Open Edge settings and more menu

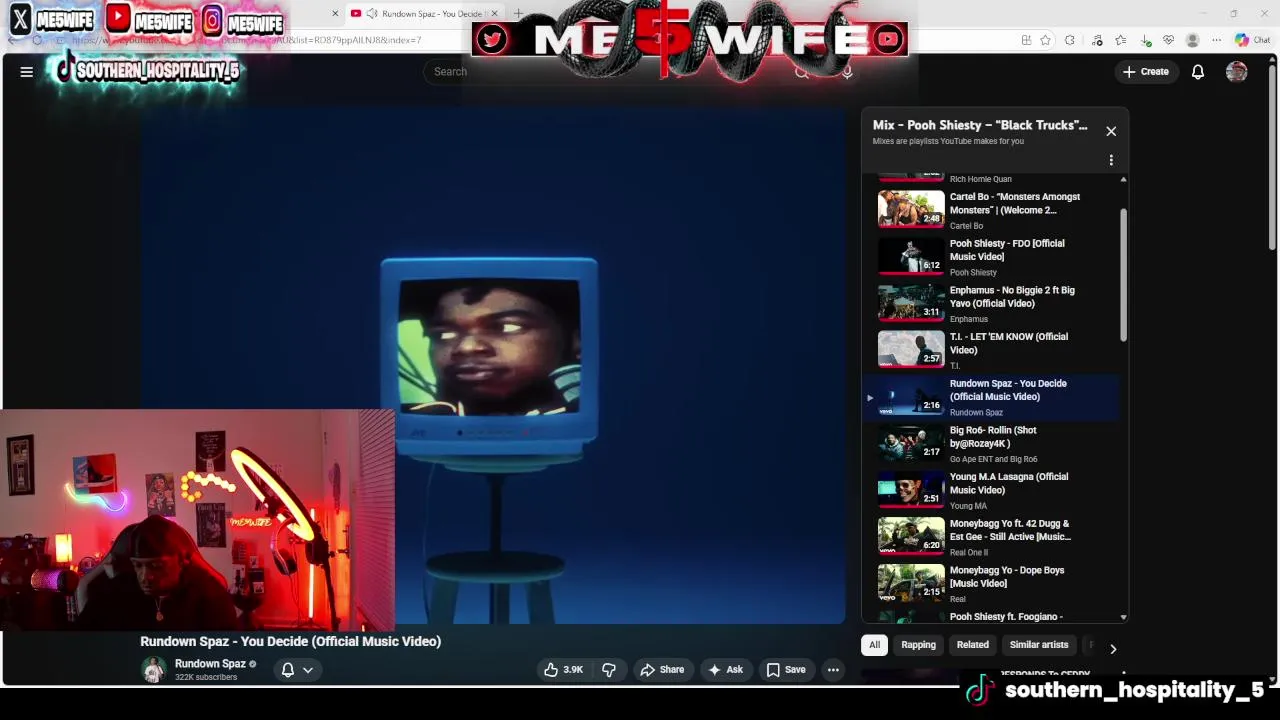coord(1216,40)
